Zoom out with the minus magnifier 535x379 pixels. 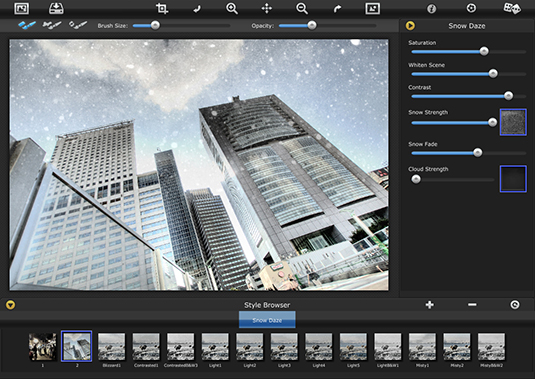pos(302,8)
